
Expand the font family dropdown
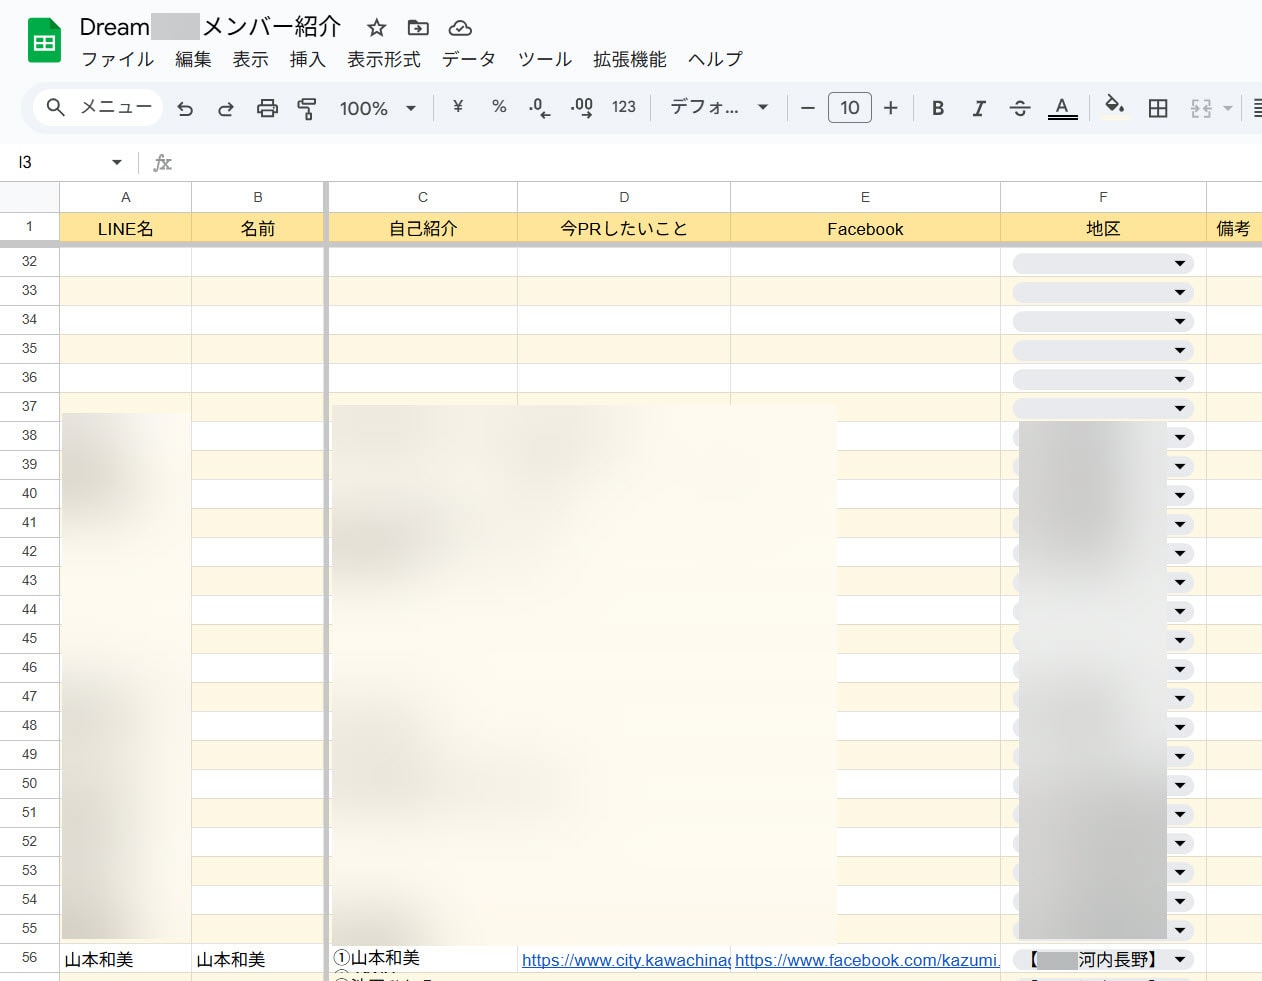coord(719,108)
